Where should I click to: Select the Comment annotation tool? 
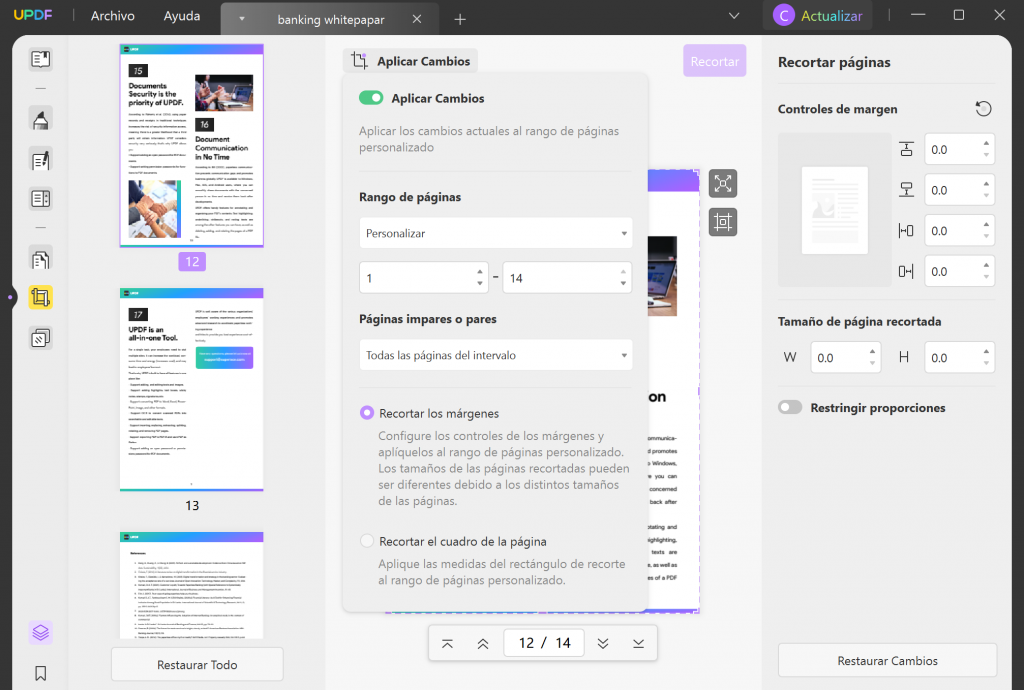pyautogui.click(x=40, y=118)
